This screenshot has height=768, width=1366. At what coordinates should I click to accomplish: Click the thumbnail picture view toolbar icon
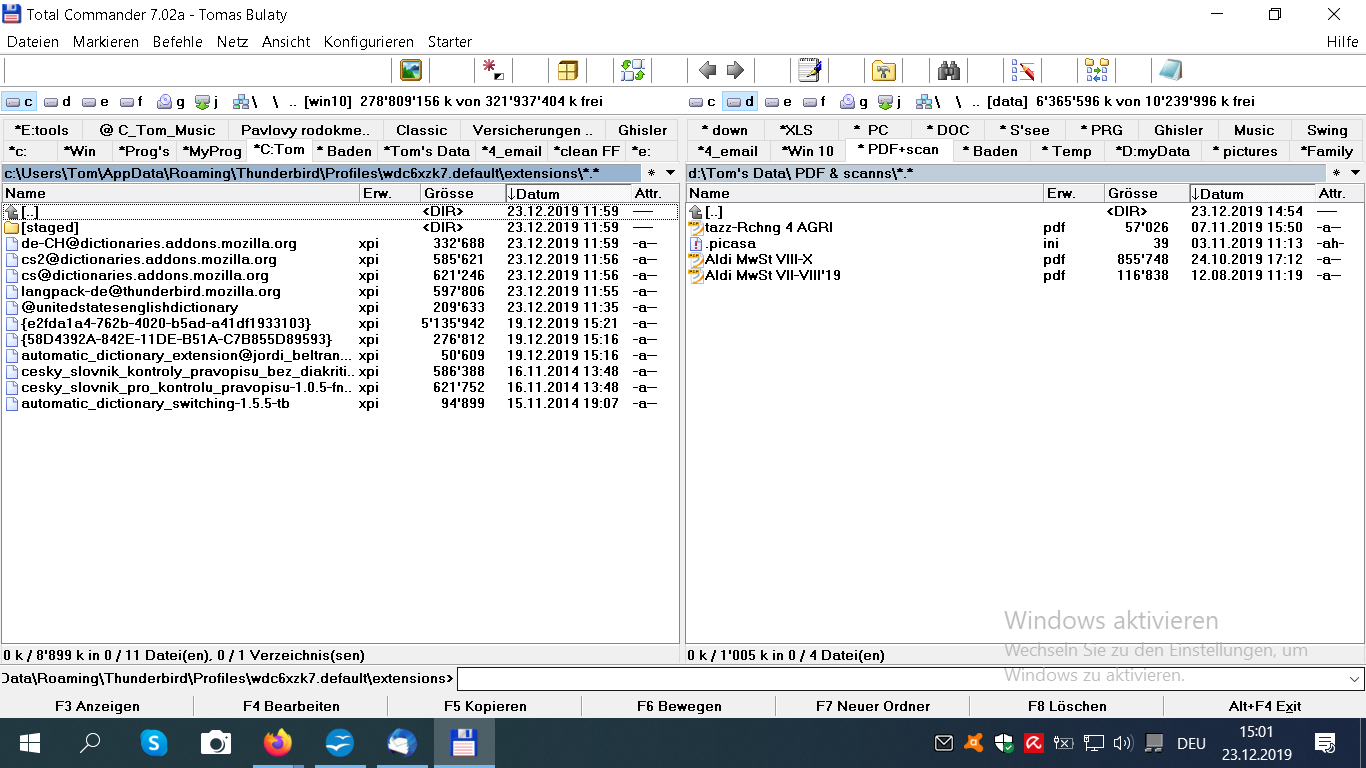click(x=410, y=70)
